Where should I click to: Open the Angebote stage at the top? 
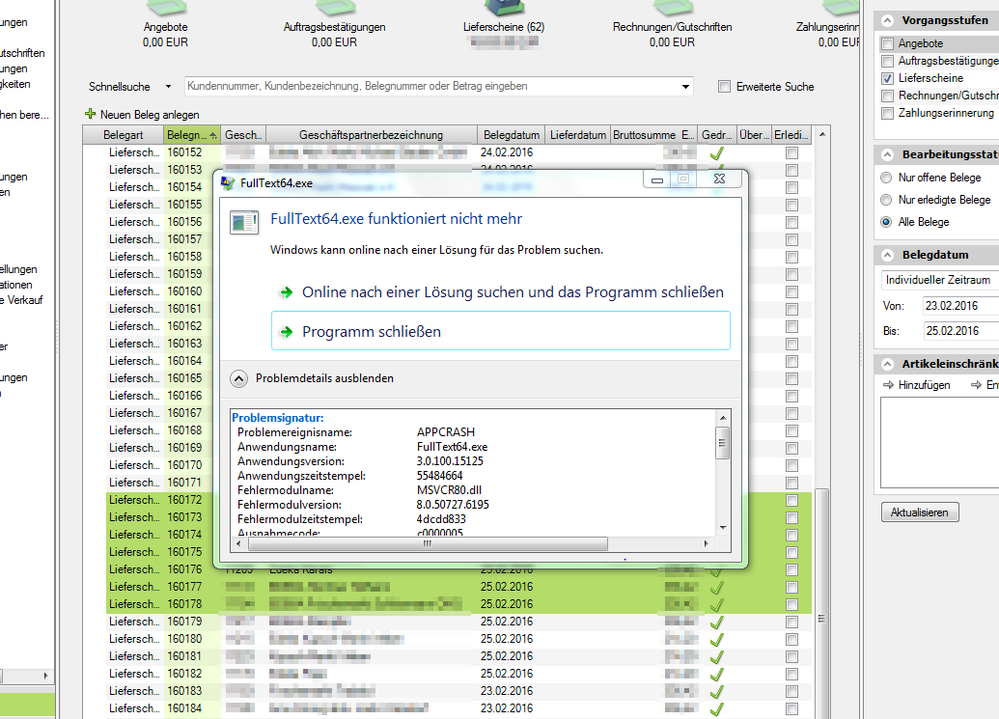tap(166, 25)
